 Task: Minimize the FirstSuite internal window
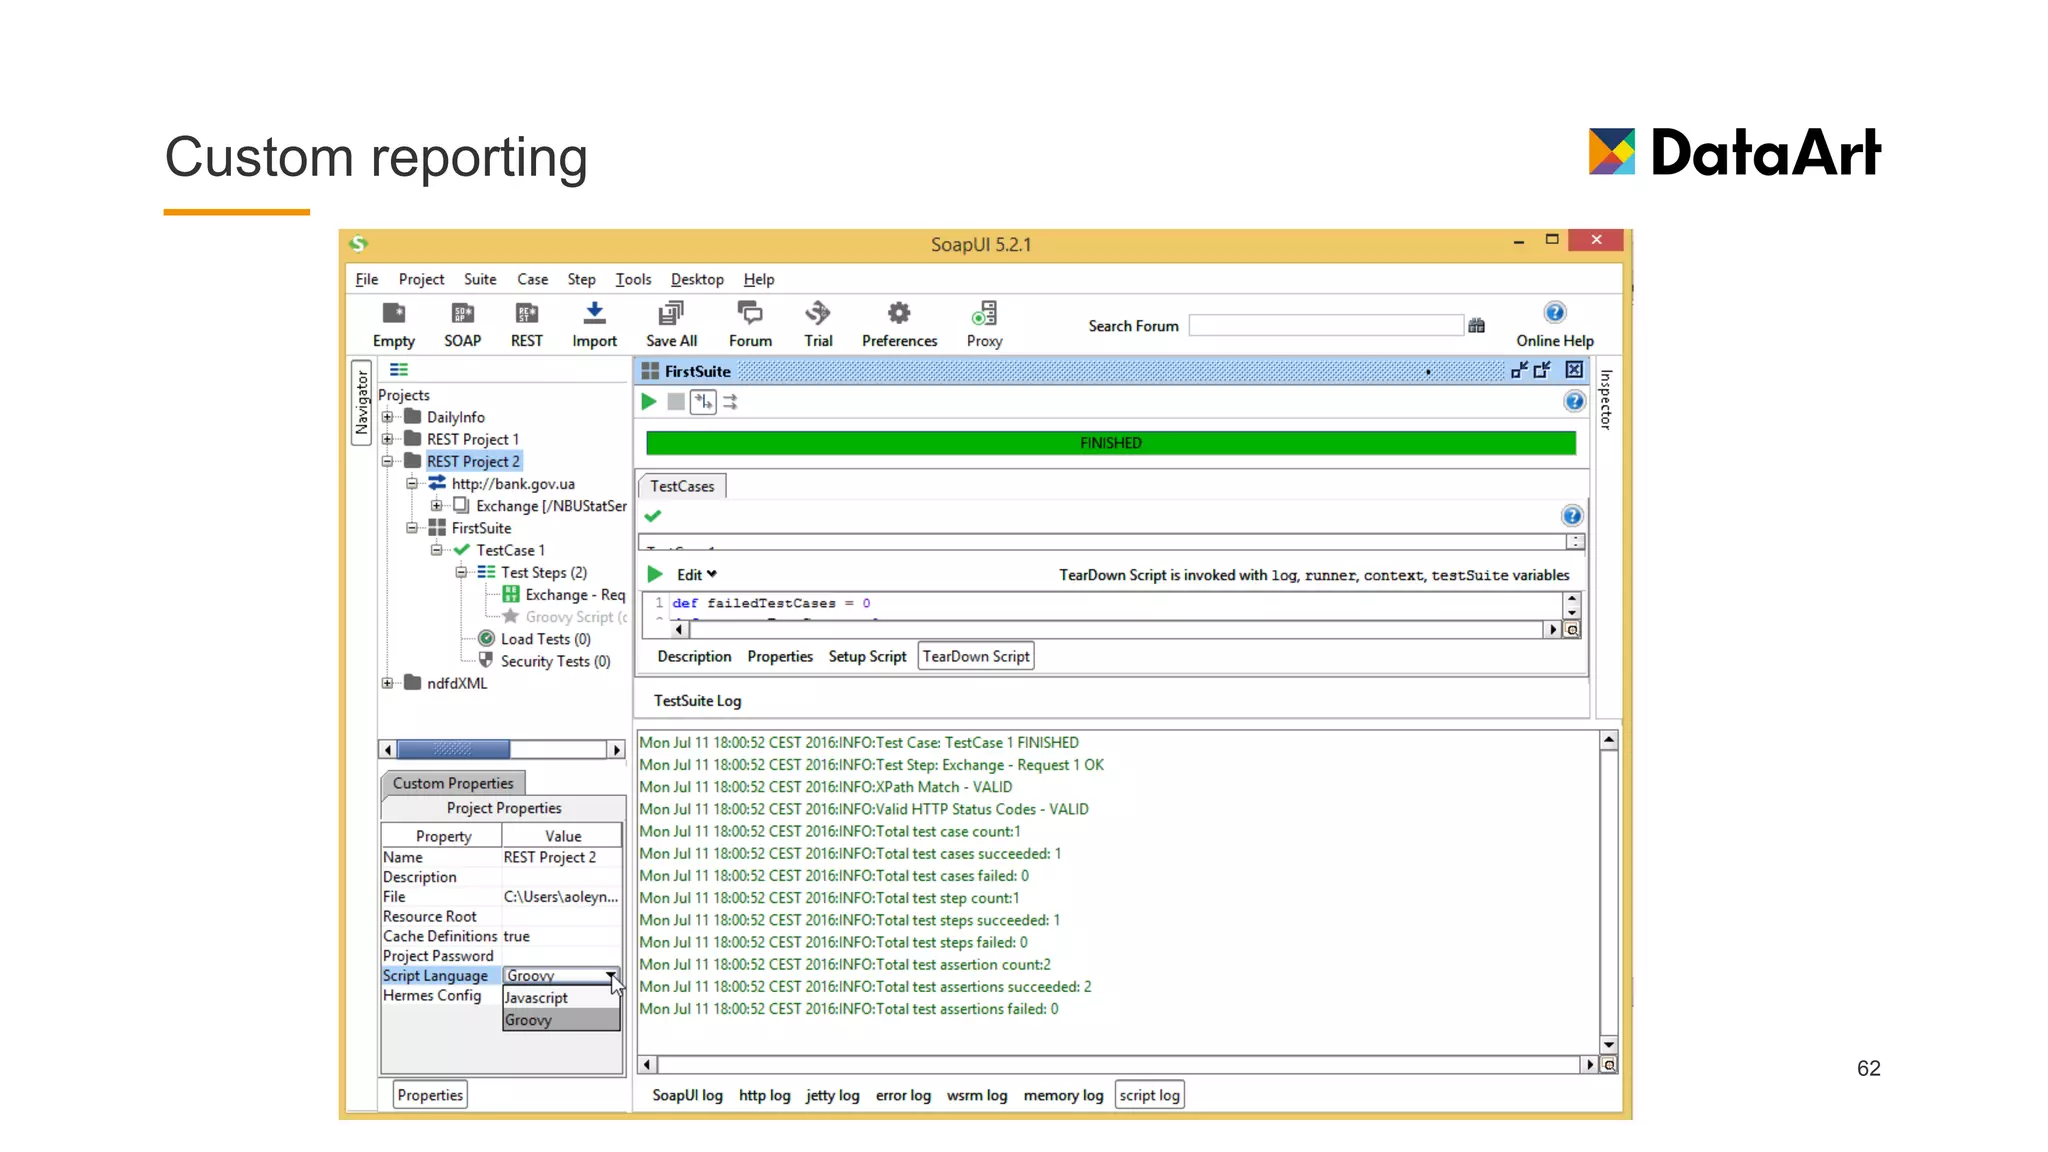tap(1519, 370)
